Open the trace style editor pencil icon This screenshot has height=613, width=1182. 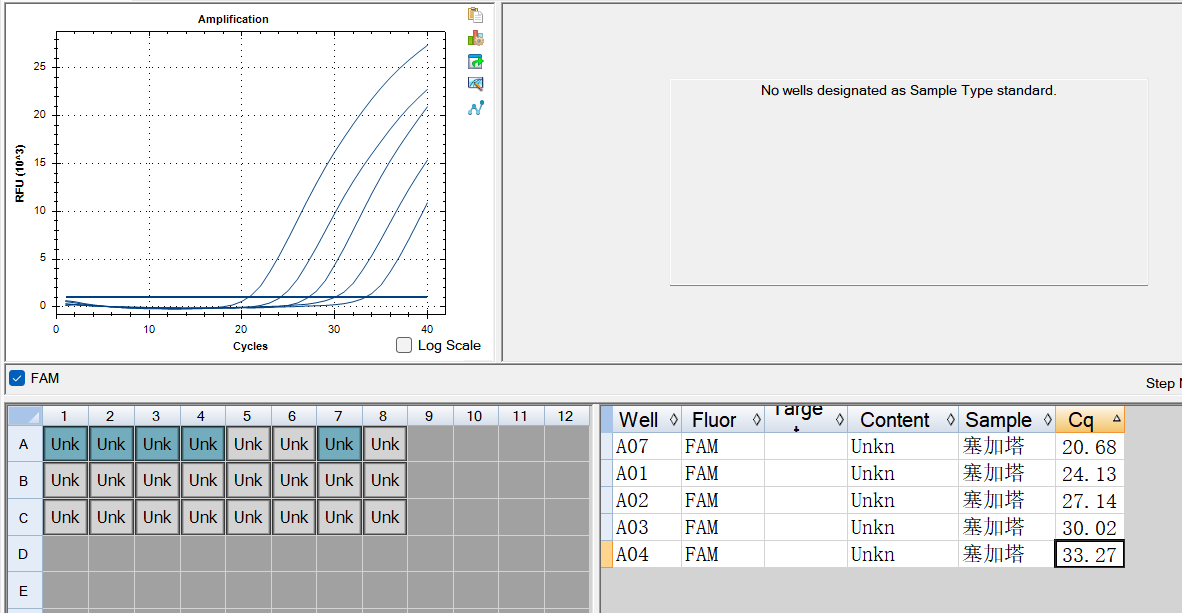click(475, 84)
